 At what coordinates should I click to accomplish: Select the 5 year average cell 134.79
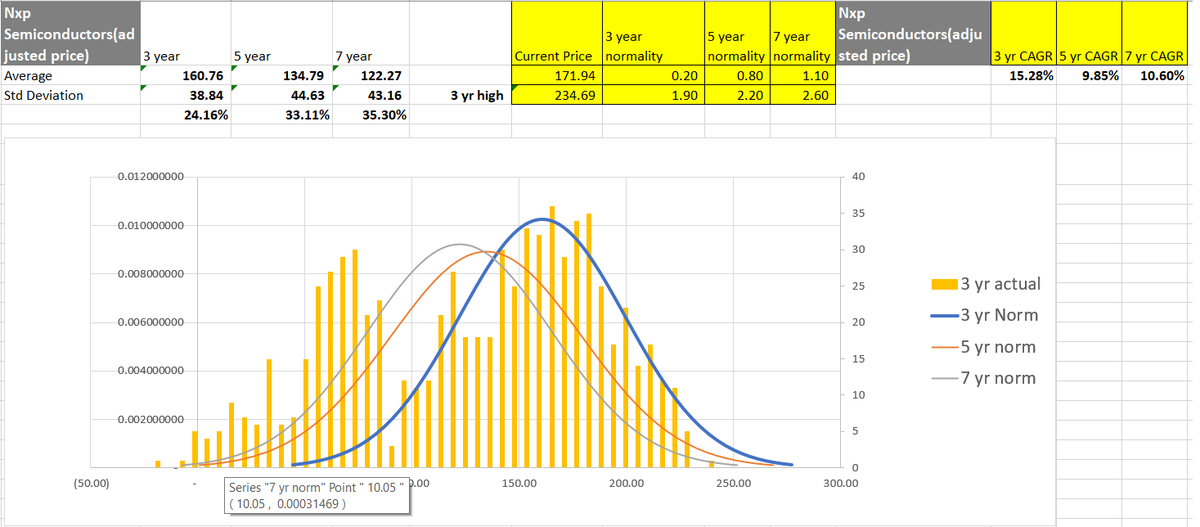pos(281,76)
